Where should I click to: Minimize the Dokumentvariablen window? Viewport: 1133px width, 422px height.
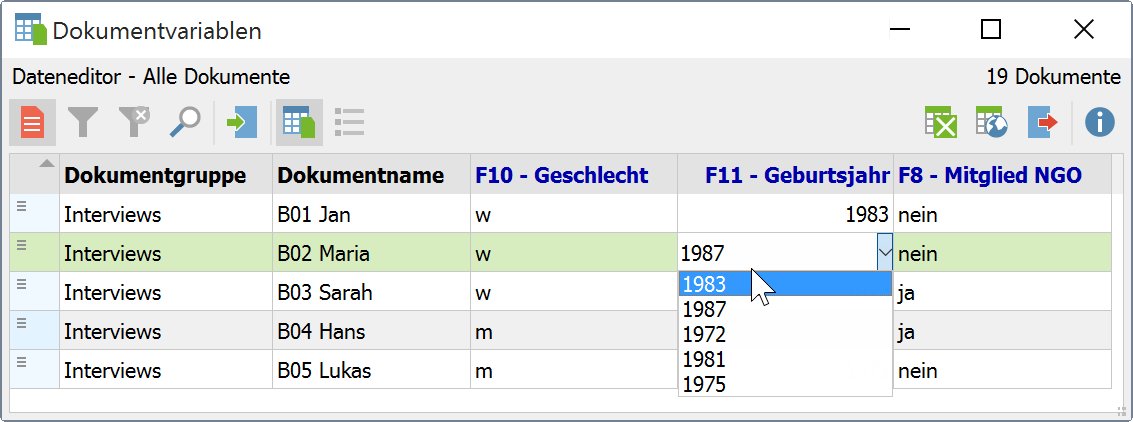coord(899,30)
